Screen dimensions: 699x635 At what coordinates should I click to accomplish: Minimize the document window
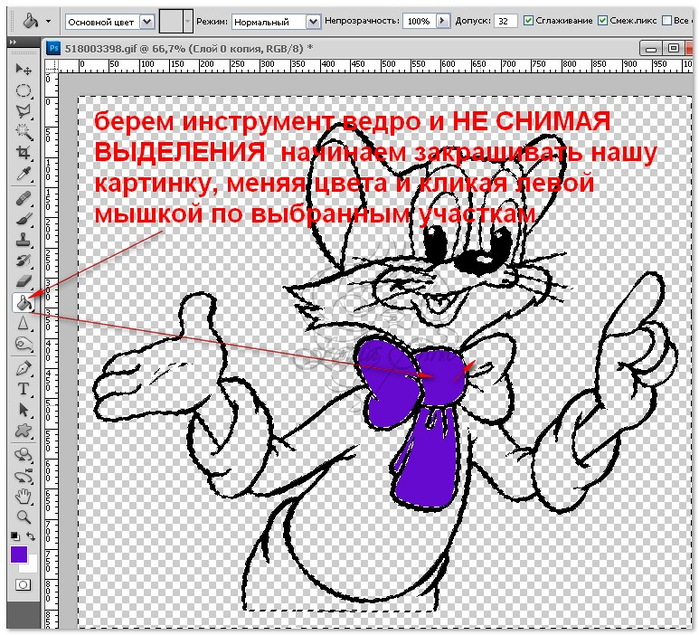point(650,48)
